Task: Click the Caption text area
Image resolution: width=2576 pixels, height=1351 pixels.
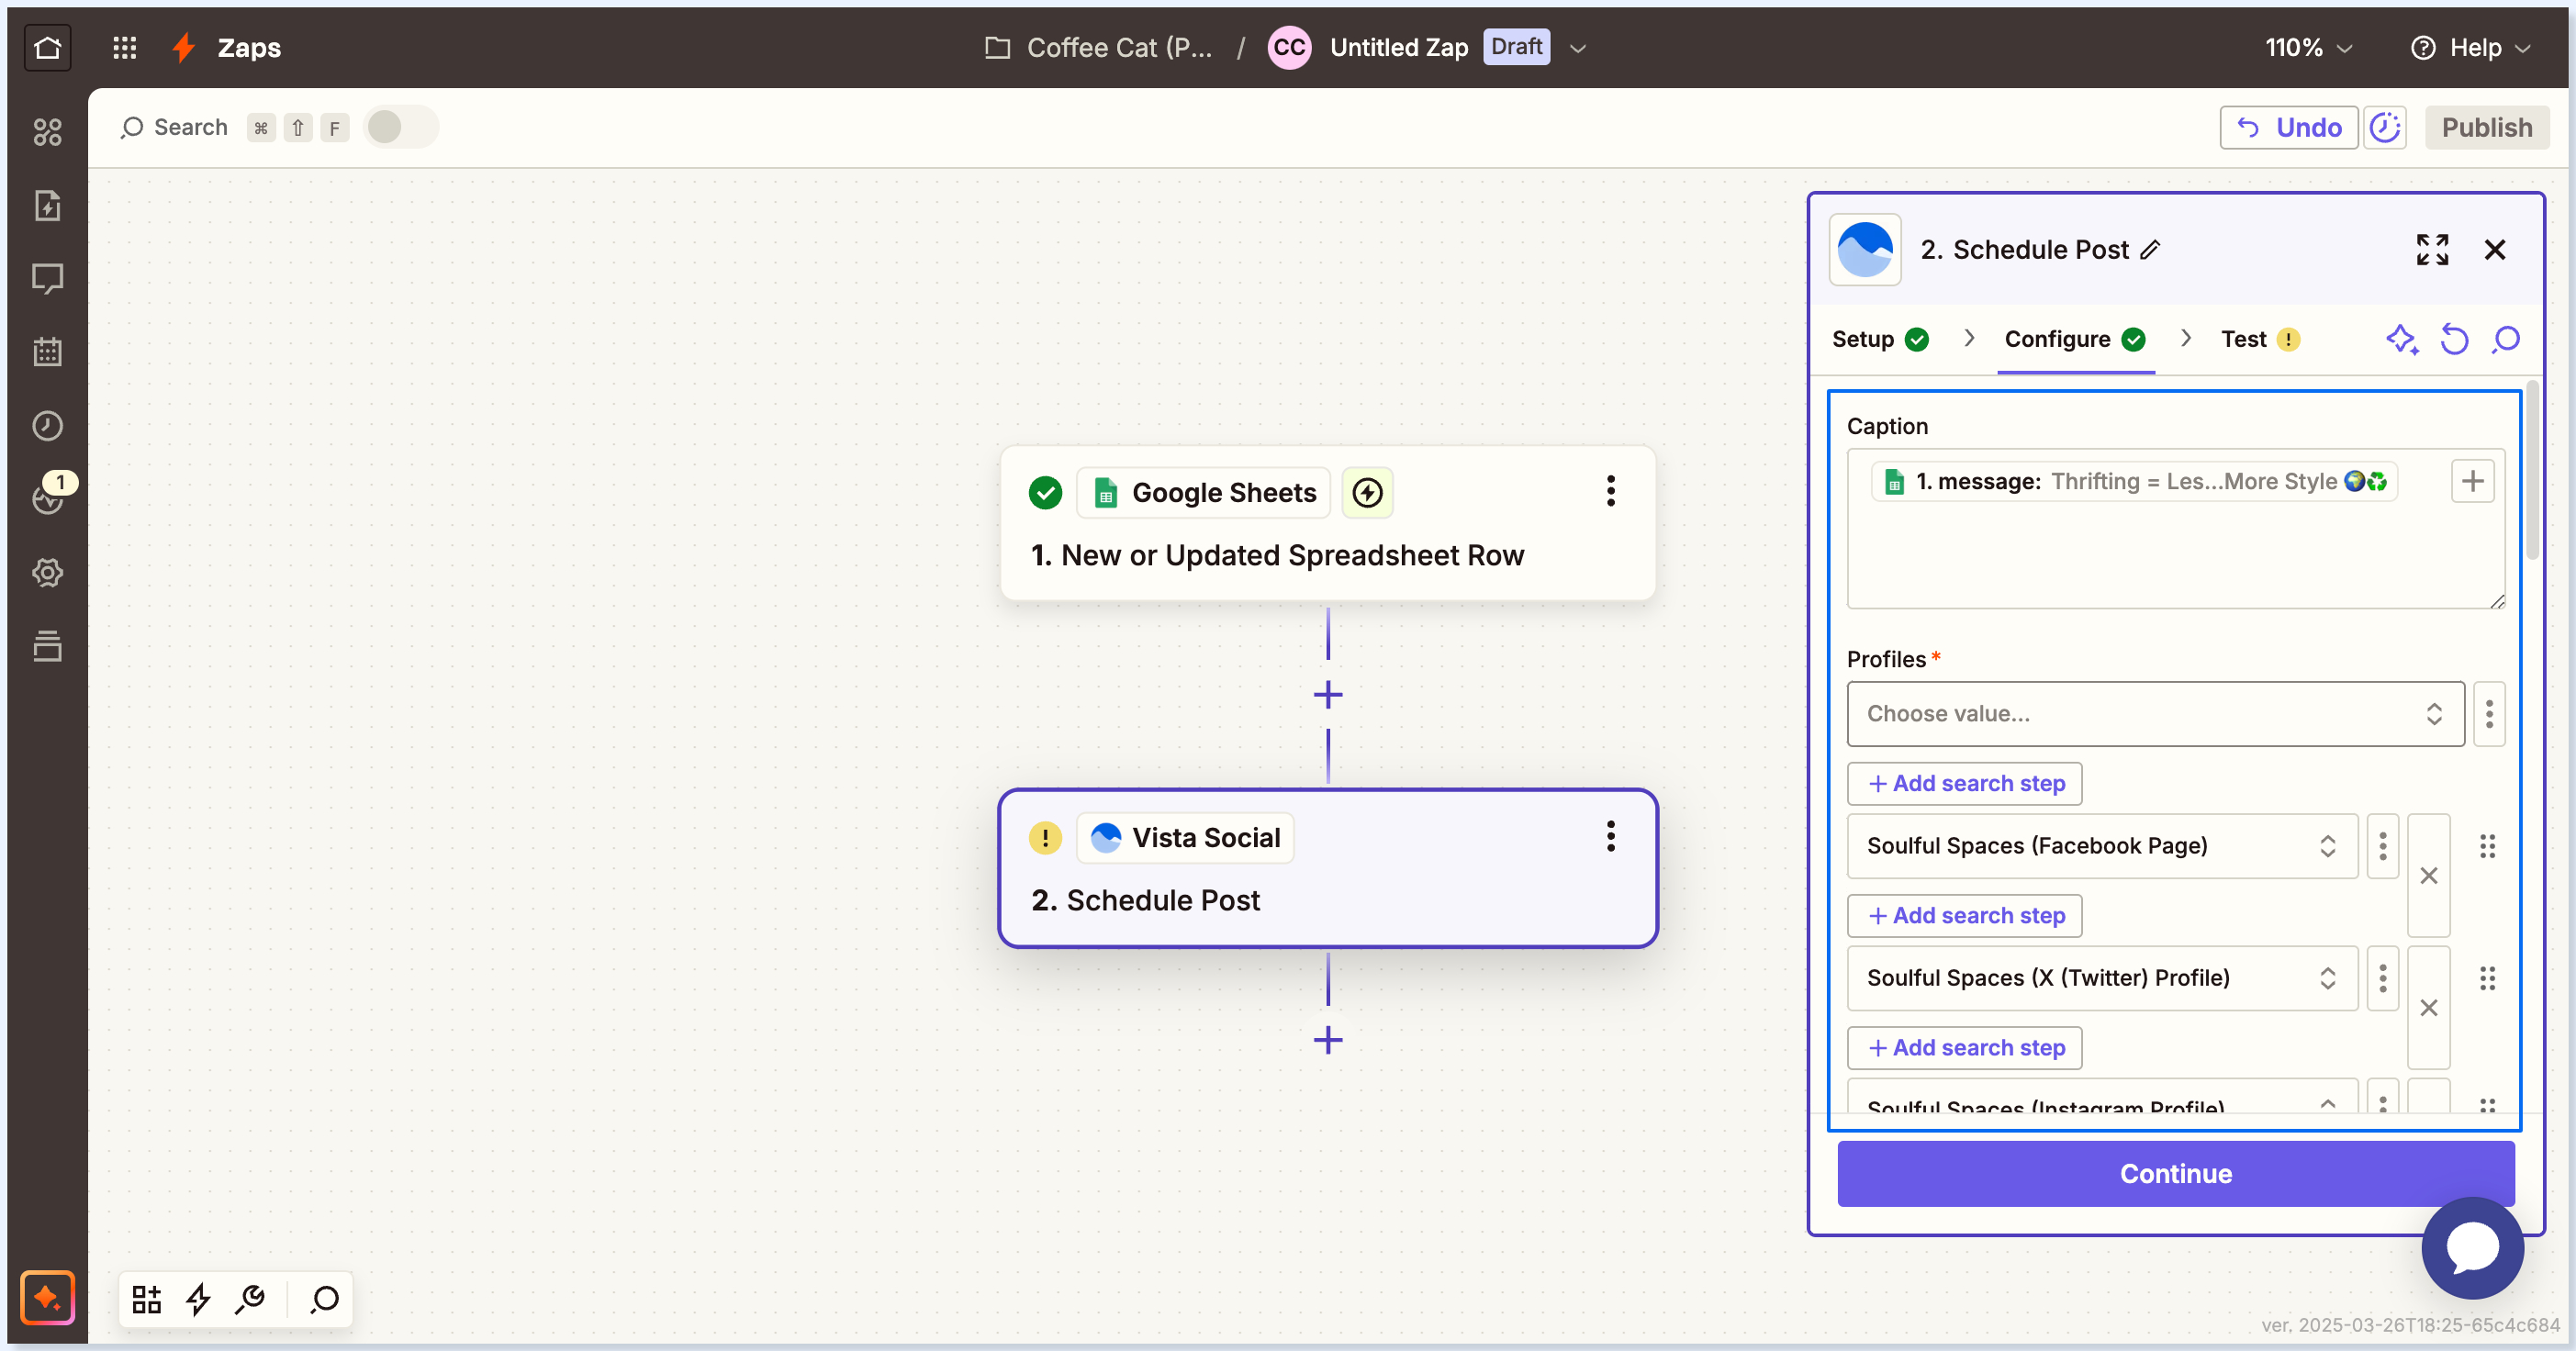Action: point(2175,528)
